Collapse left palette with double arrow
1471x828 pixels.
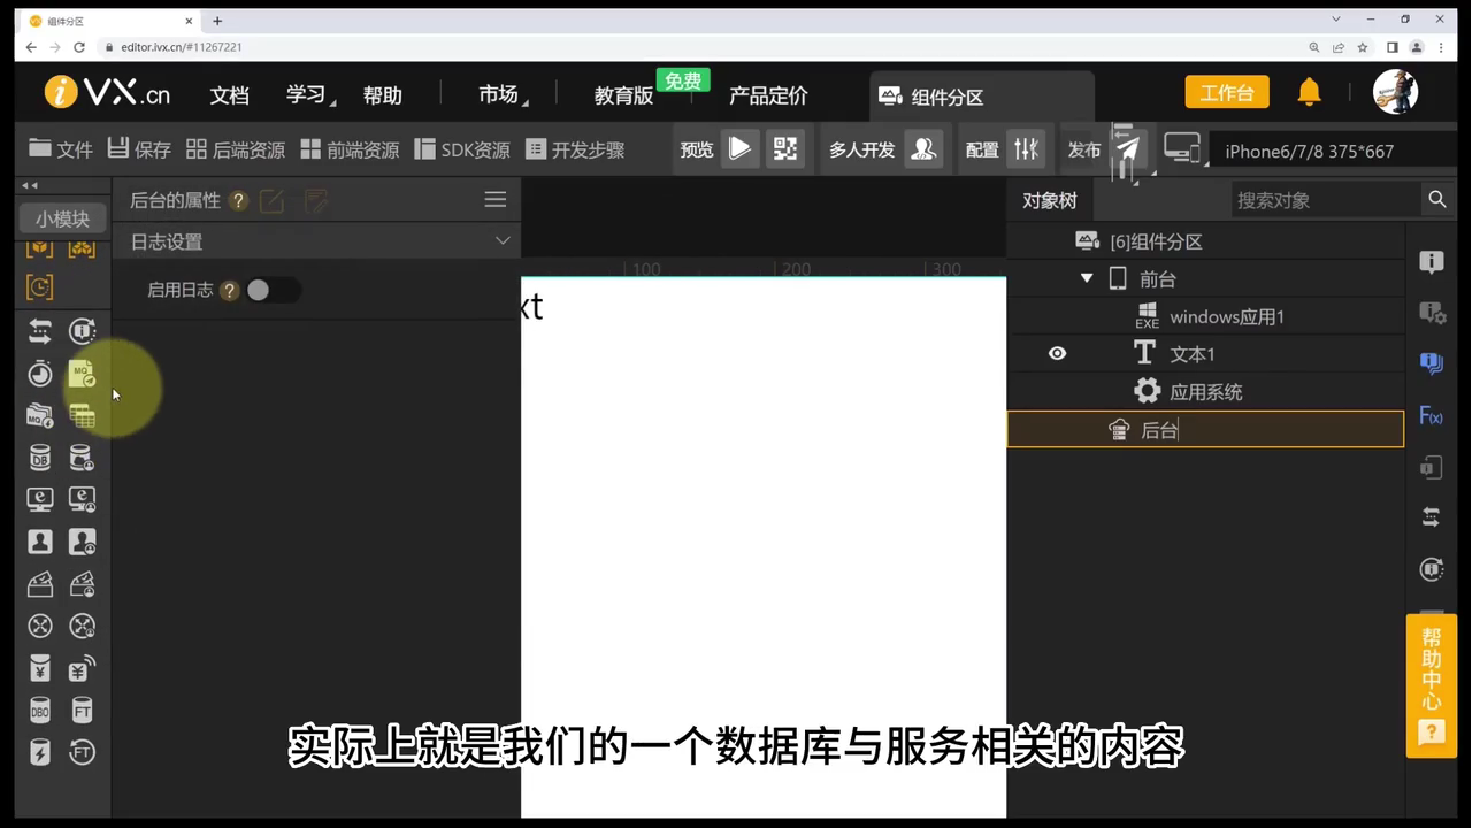pyautogui.click(x=30, y=185)
